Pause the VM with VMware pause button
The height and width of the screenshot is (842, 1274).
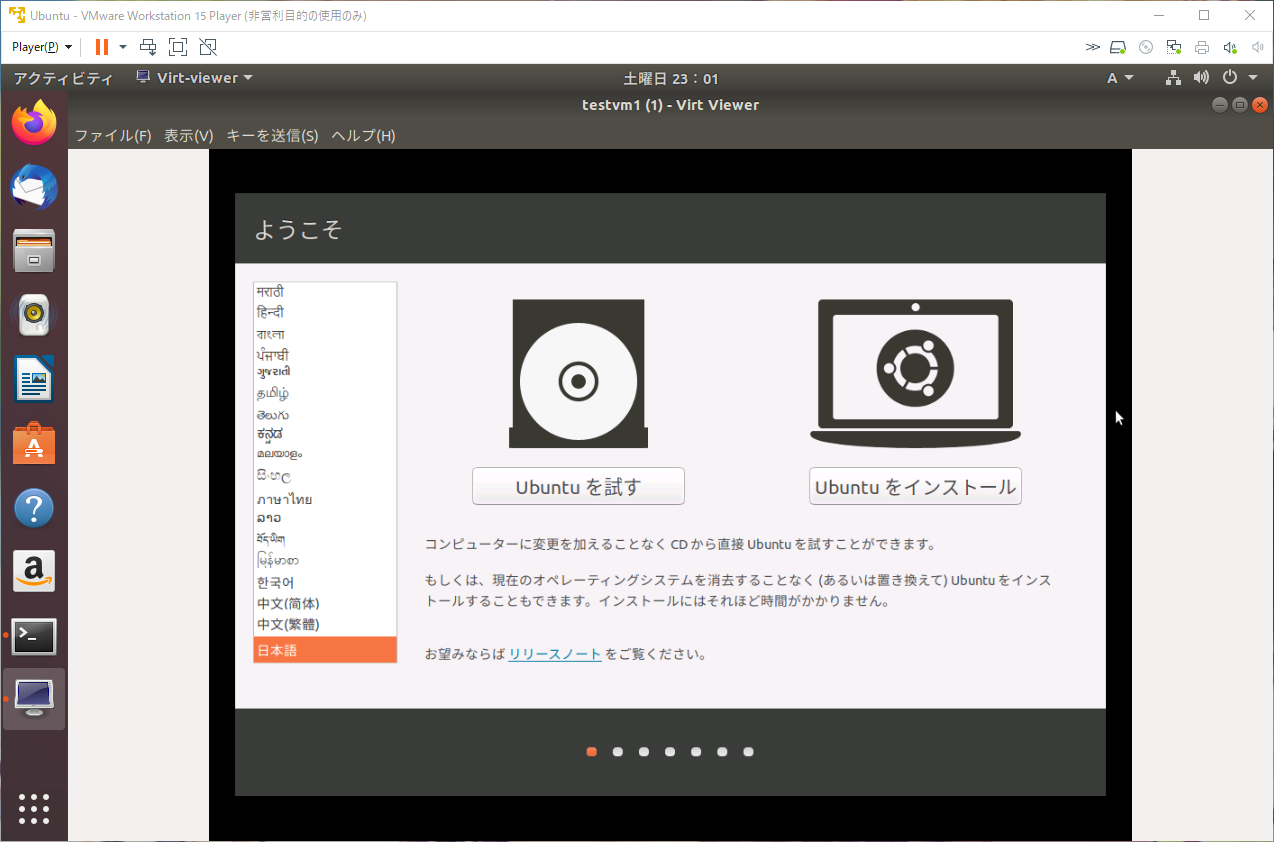pos(102,47)
